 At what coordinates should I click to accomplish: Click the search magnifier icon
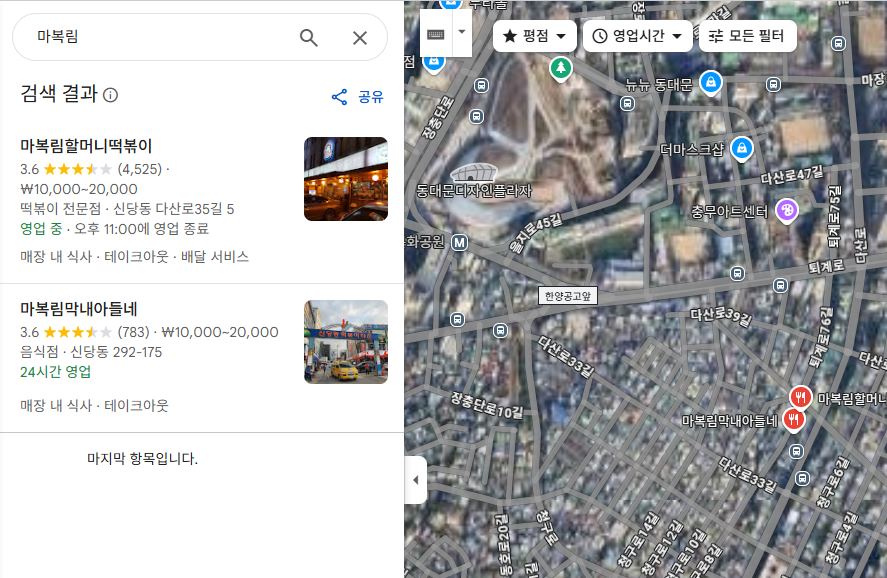308,38
